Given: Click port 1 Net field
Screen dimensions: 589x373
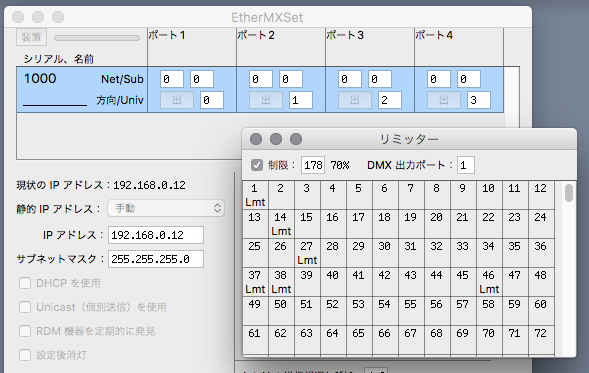Looking at the screenshot, I should 172,79.
